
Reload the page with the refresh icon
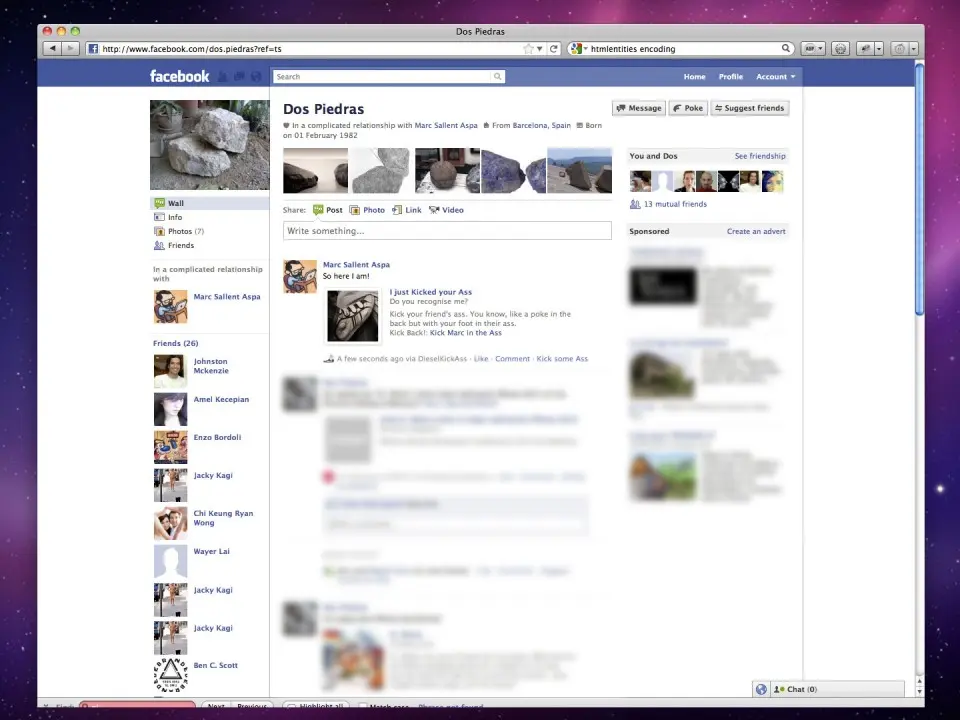(x=553, y=48)
